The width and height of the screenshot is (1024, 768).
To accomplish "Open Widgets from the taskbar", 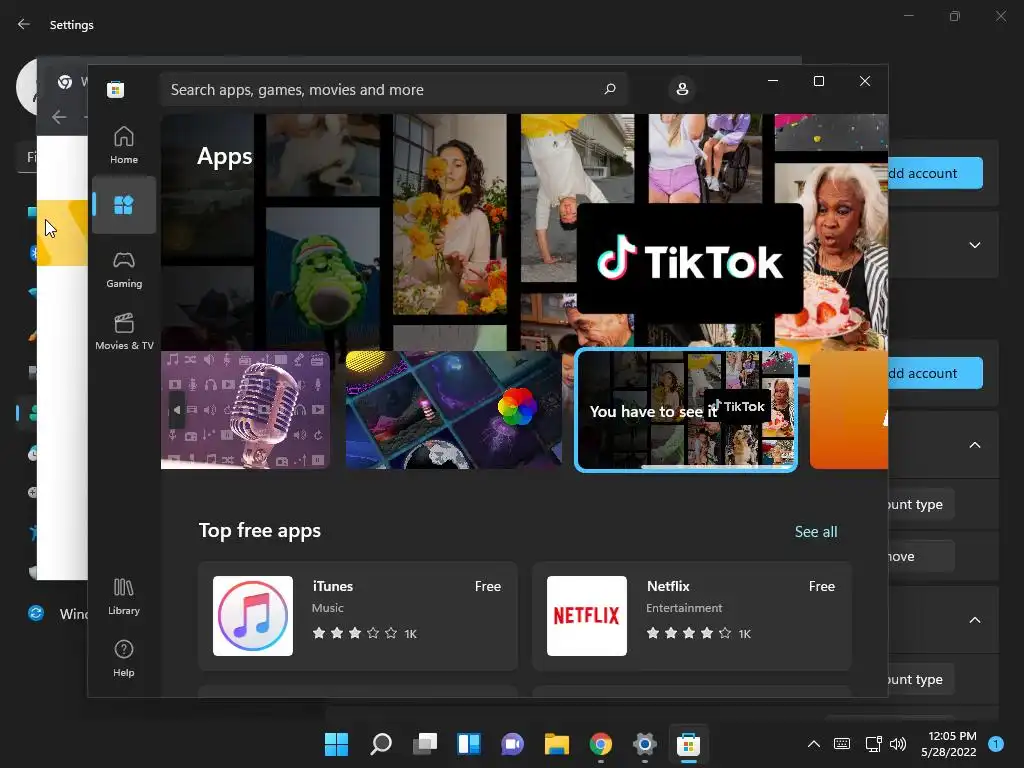I will click(x=469, y=744).
